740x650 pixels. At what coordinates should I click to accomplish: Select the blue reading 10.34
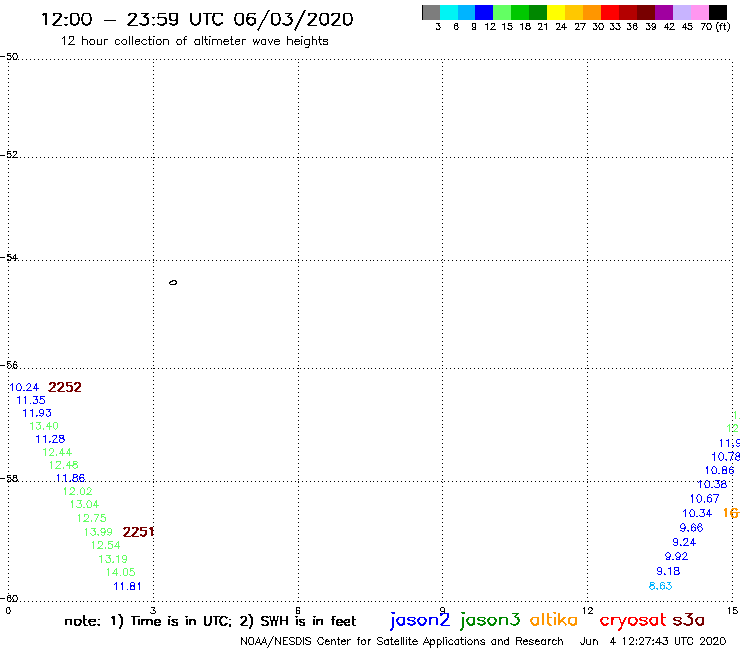pos(697,514)
